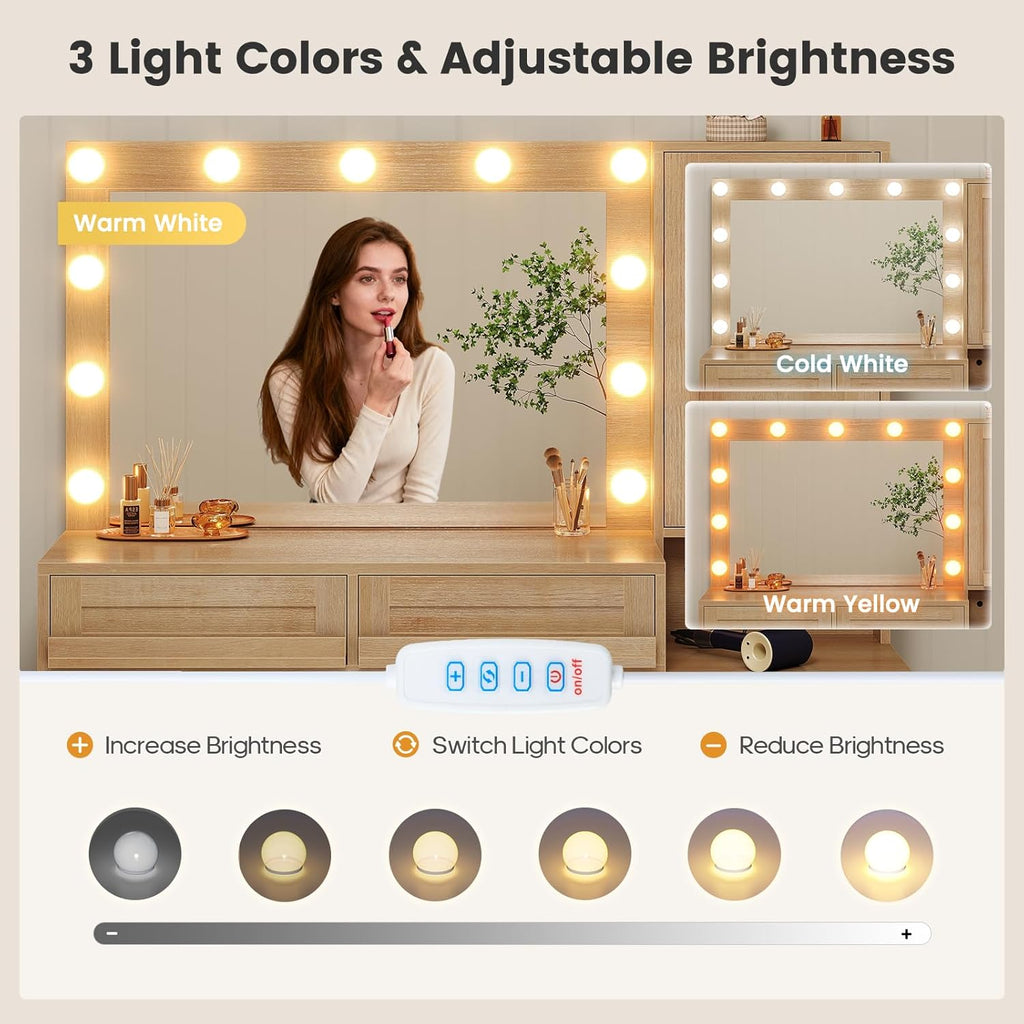Click the plus end of brightness slider
1024x1024 pixels.
coord(906,934)
